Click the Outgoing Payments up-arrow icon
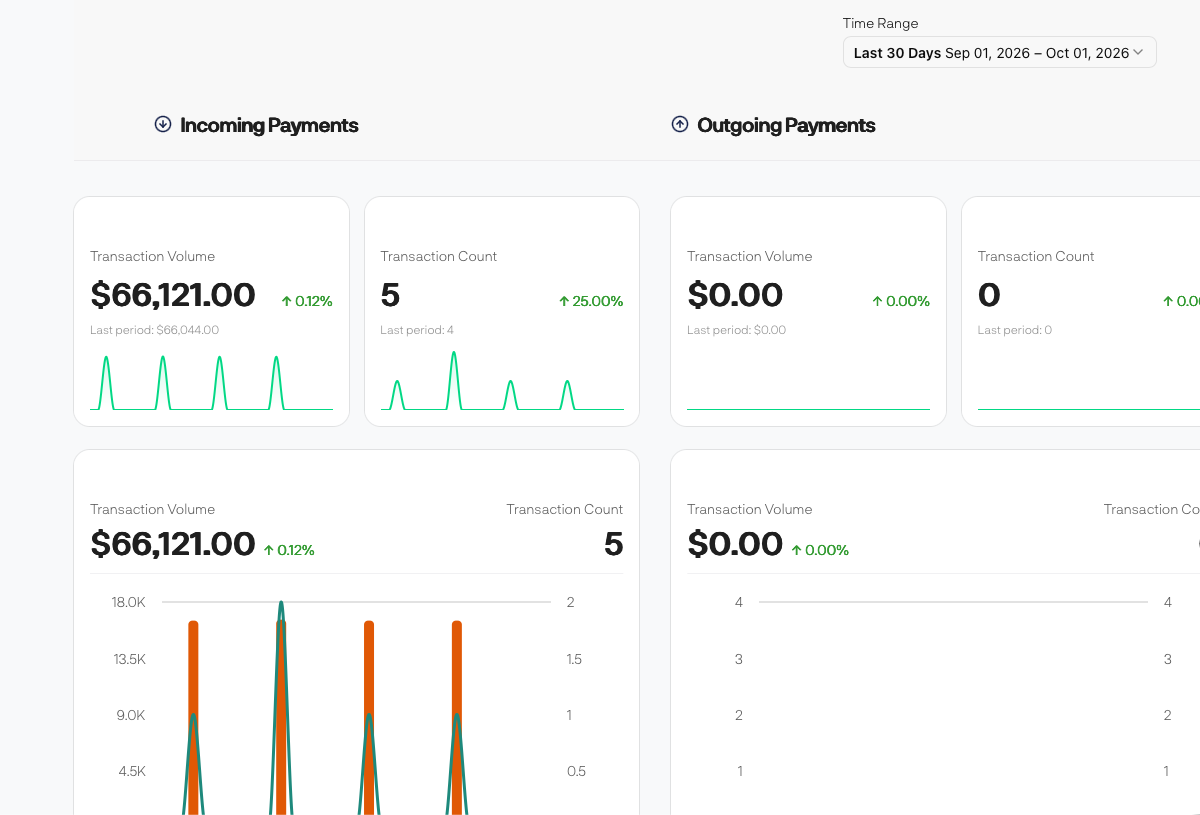 coord(680,124)
